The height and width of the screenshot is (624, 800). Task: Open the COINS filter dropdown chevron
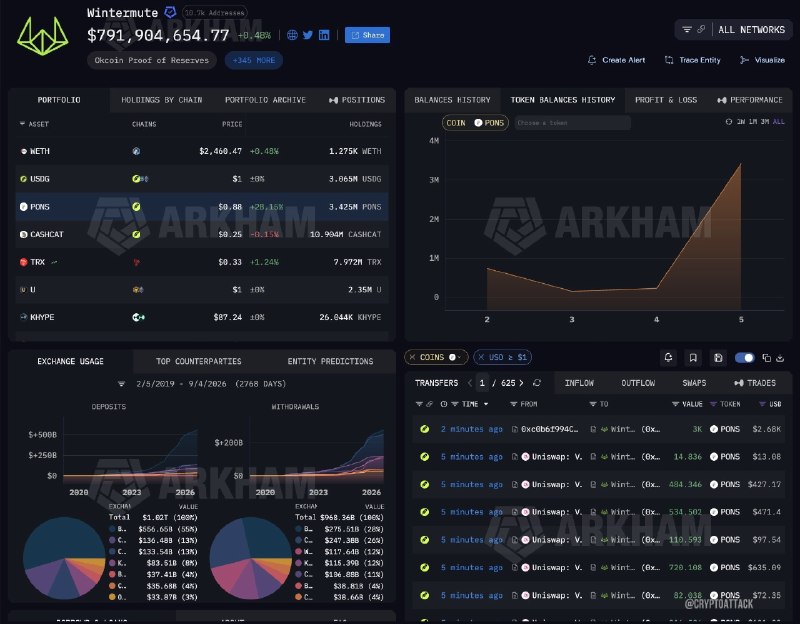460,357
